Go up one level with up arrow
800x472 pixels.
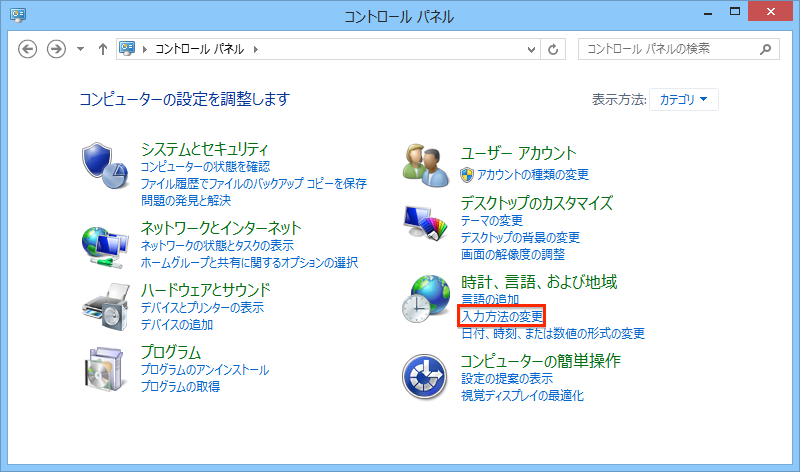(x=102, y=49)
